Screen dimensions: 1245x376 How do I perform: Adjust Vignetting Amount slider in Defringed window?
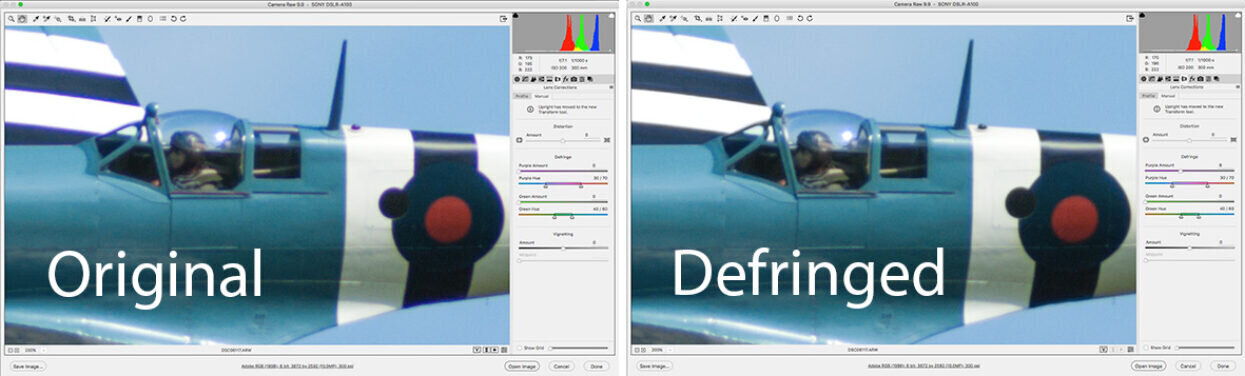point(1189,248)
